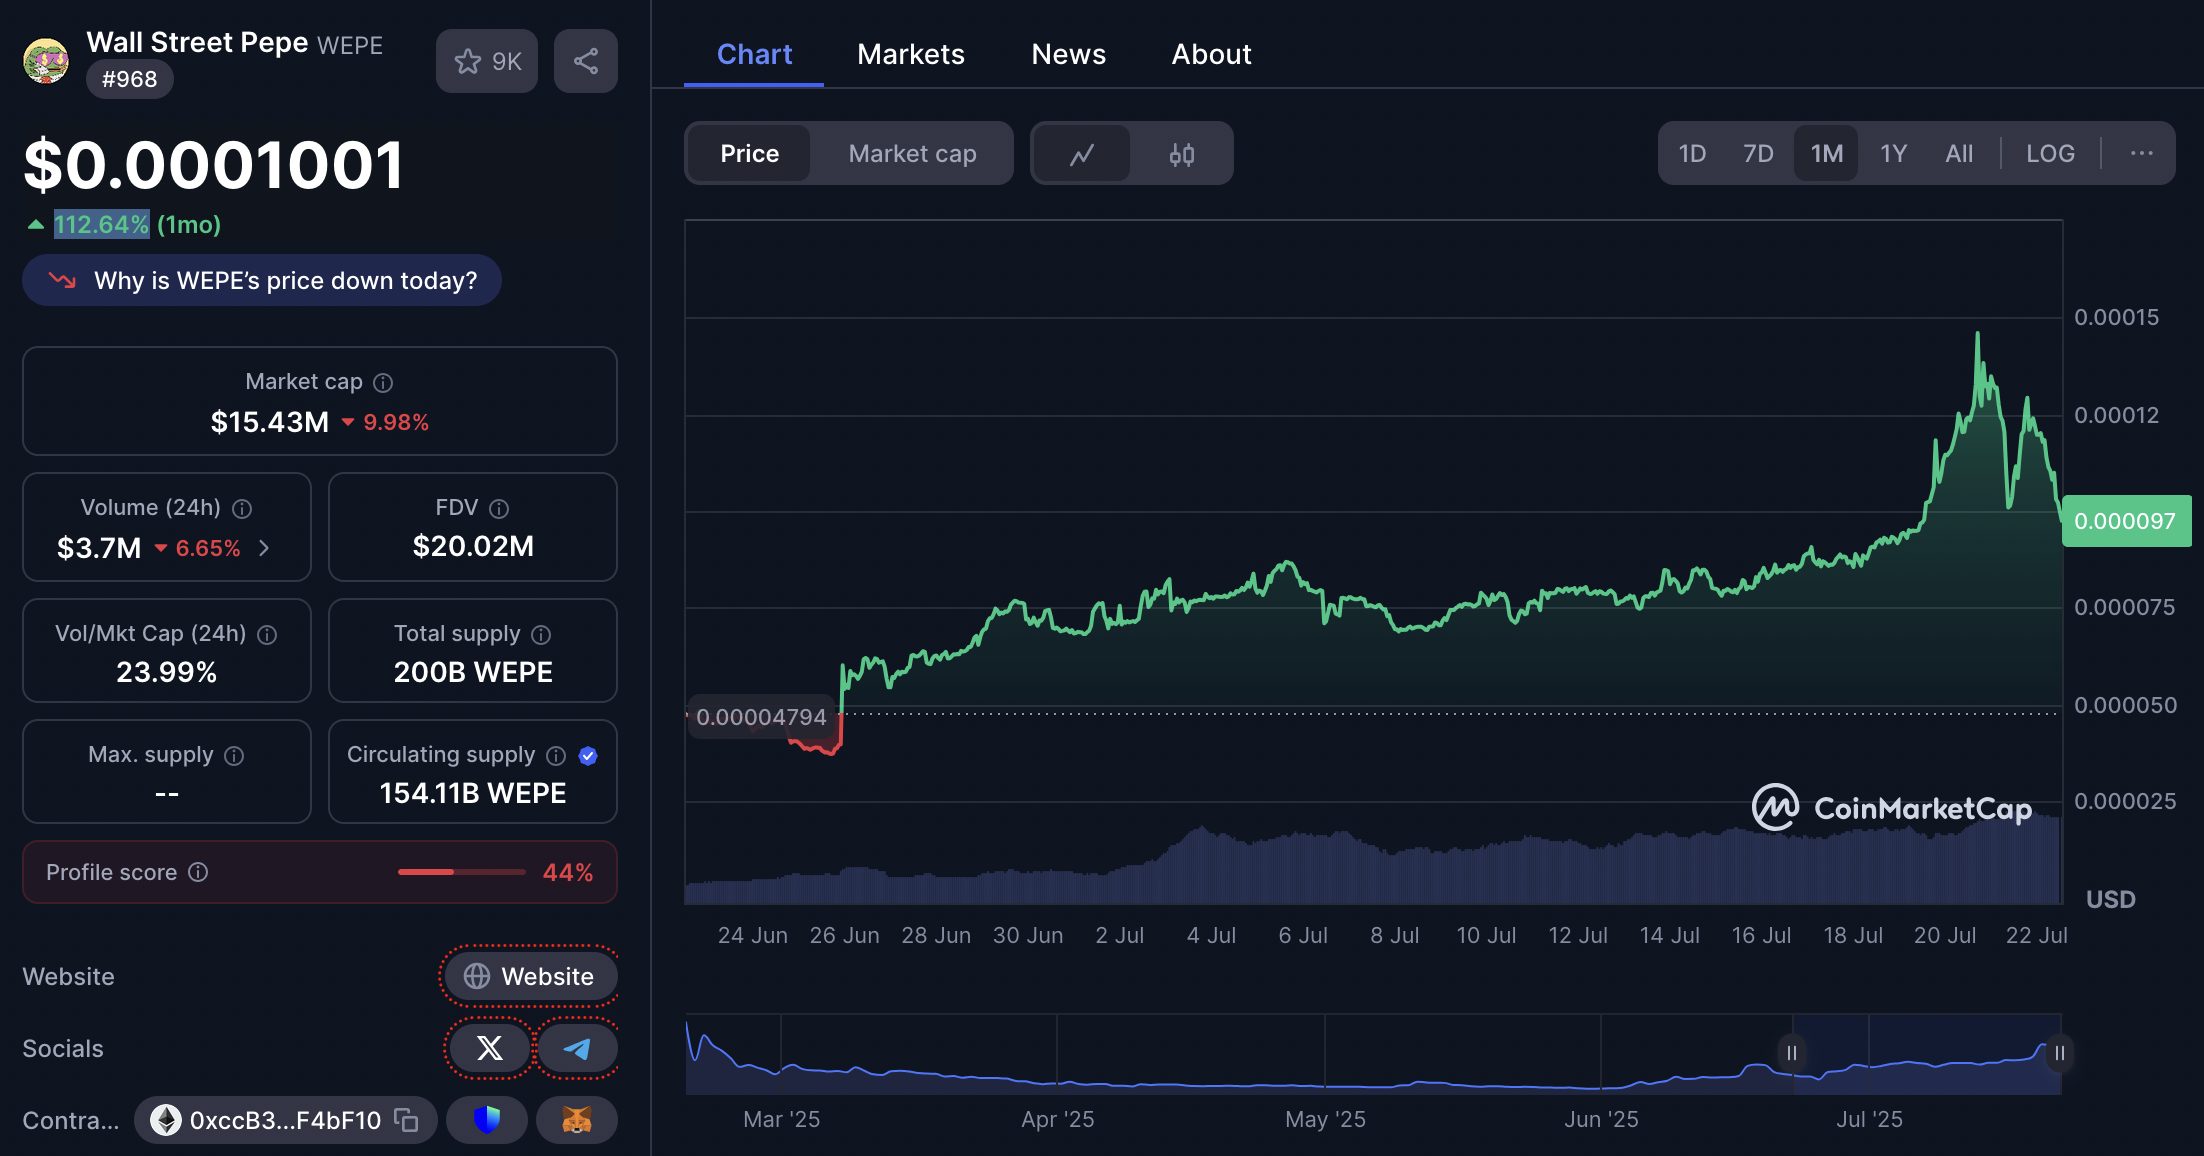This screenshot has width=2204, height=1156.
Task: Open the three-dot chart options menu
Action: [x=2141, y=153]
